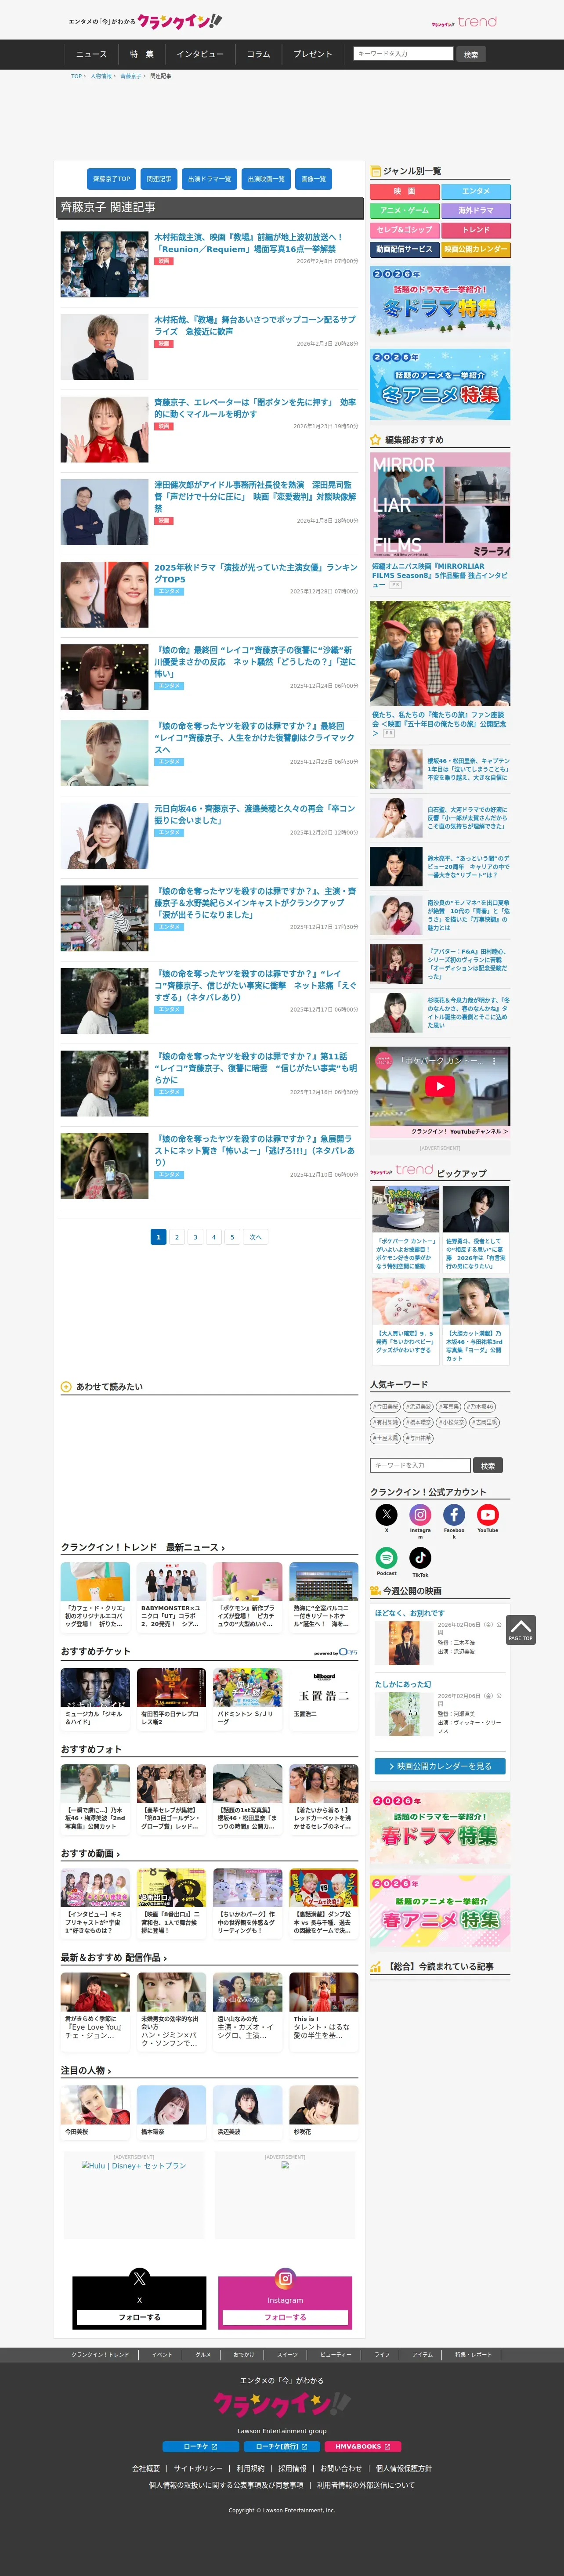Open the X official account icon
Viewport: 564px width, 2576px height.
point(387,1515)
